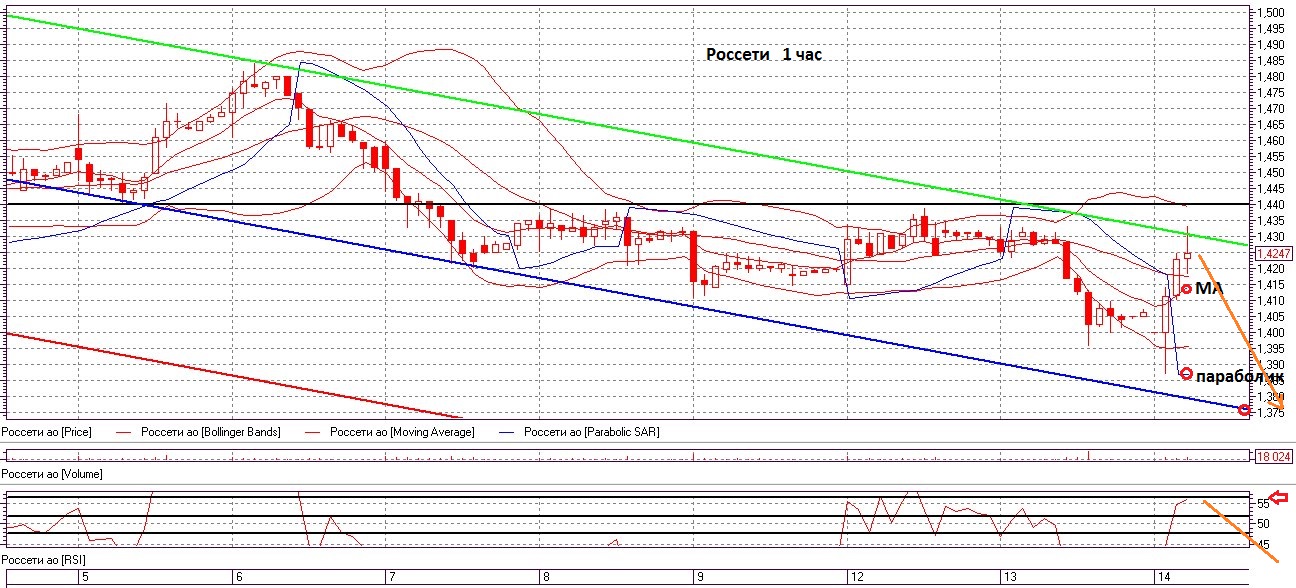Click the 1,410 price axis label
The width and height of the screenshot is (1296, 588).
click(x=1271, y=300)
